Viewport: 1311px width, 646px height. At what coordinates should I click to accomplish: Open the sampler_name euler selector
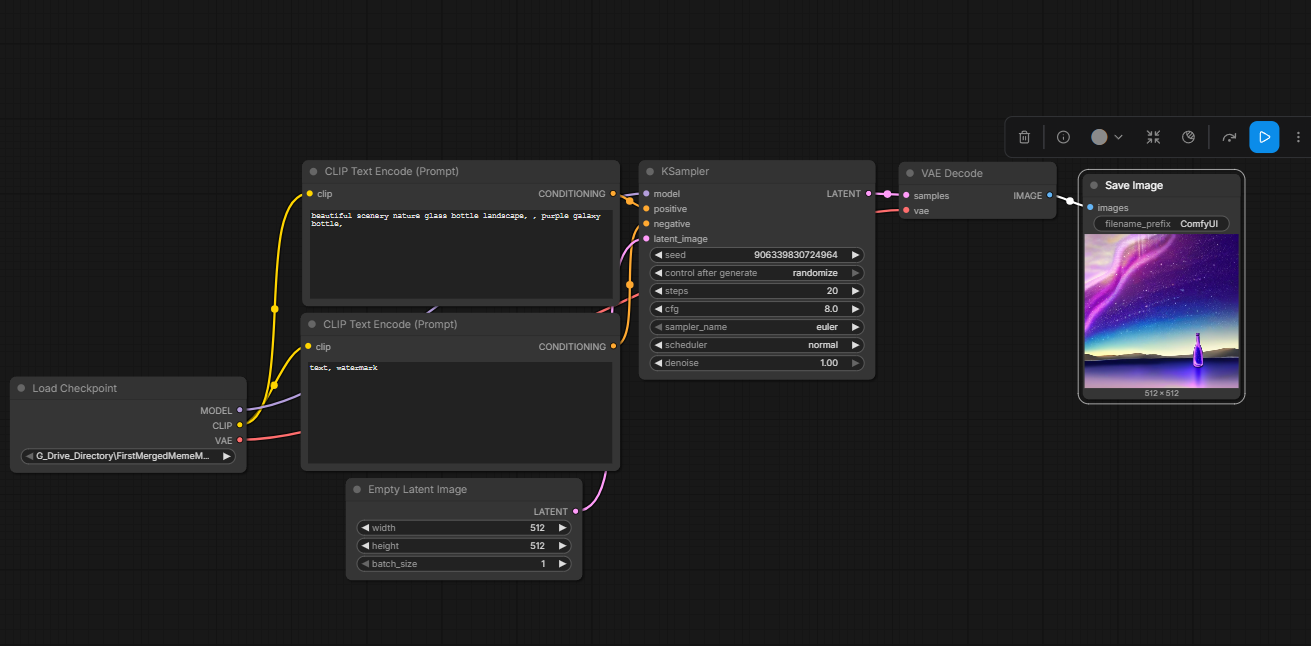(757, 327)
